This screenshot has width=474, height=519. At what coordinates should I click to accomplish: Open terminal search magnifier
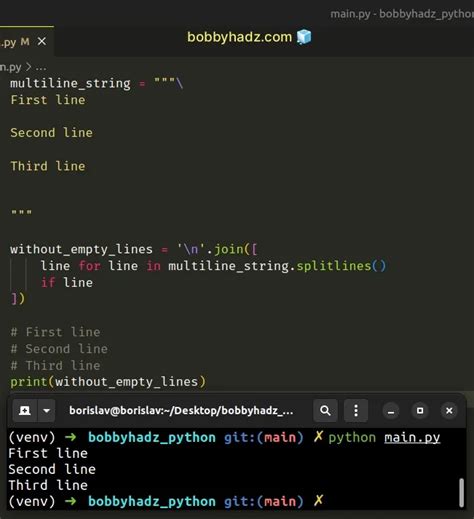point(325,410)
